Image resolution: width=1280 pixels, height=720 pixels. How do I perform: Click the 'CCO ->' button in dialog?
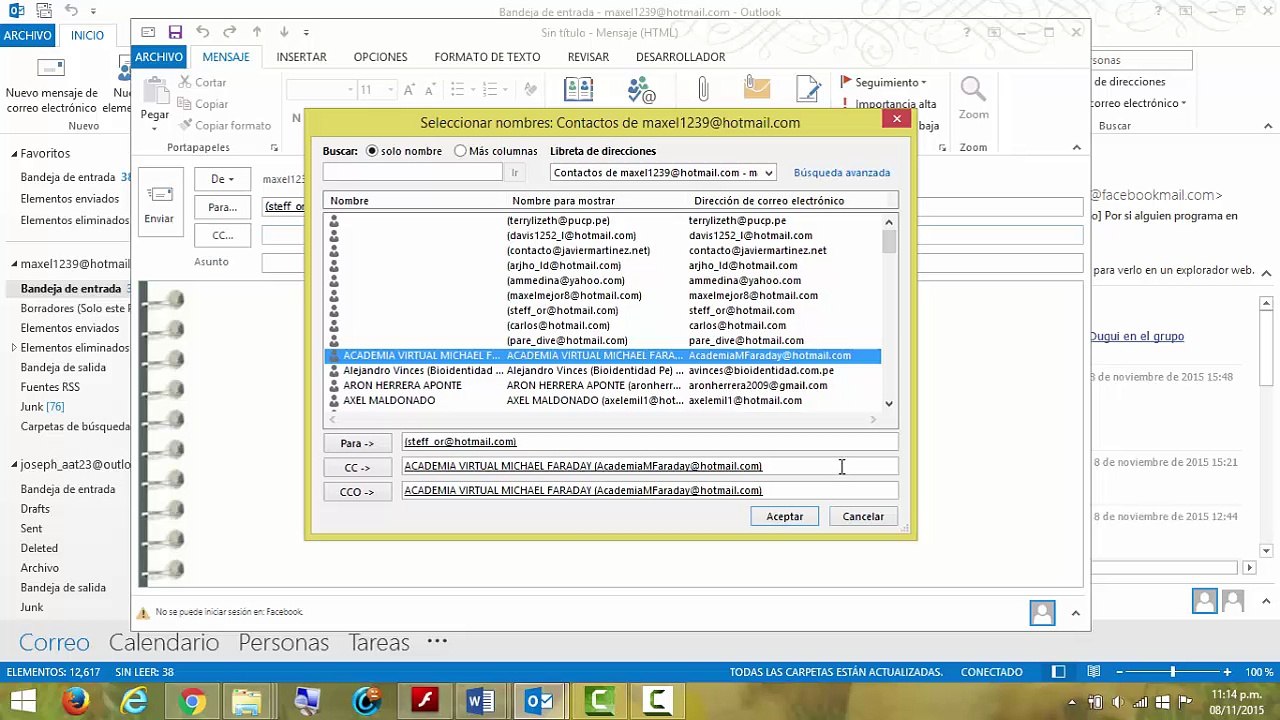[357, 492]
